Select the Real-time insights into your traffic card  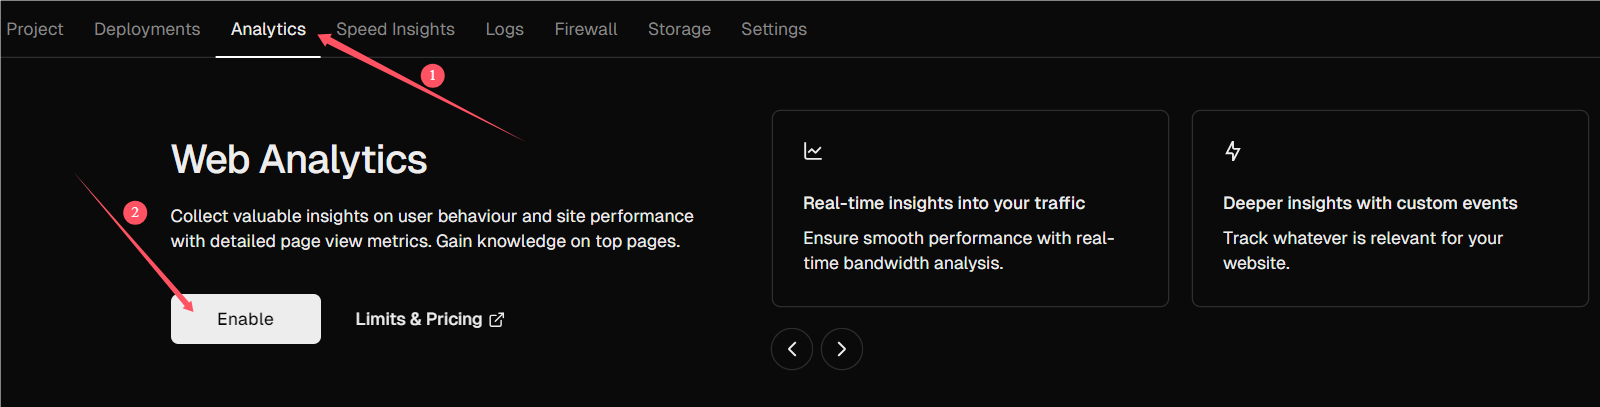(970, 208)
